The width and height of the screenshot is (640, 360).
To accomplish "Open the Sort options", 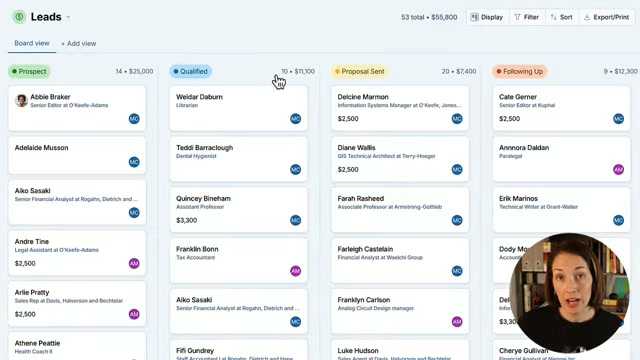I will click(x=562, y=17).
